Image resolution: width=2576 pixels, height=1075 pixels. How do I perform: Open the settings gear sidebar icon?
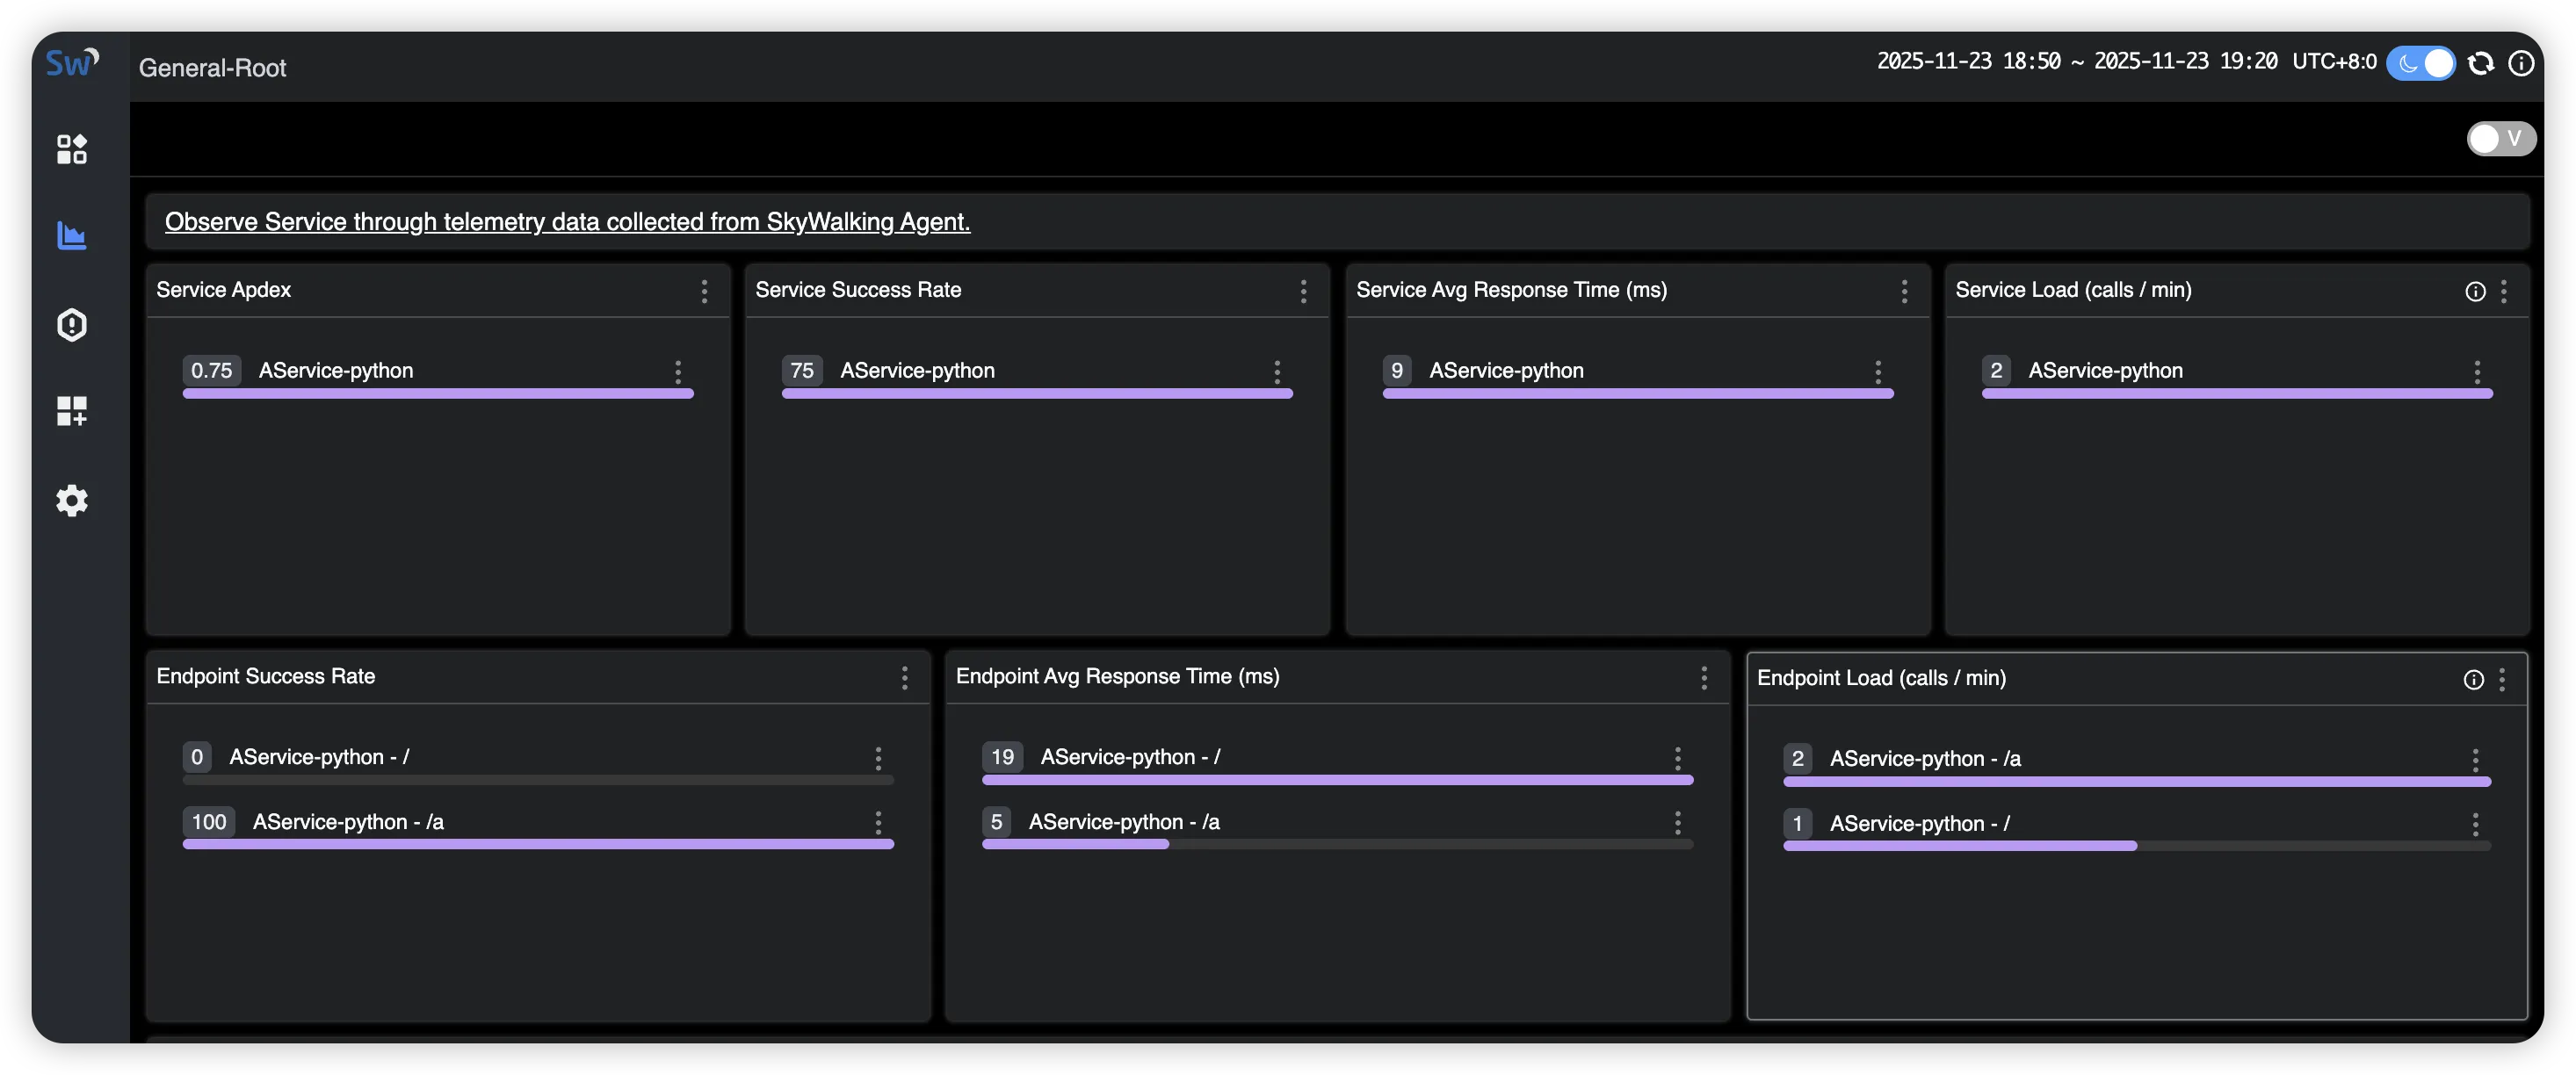click(72, 500)
